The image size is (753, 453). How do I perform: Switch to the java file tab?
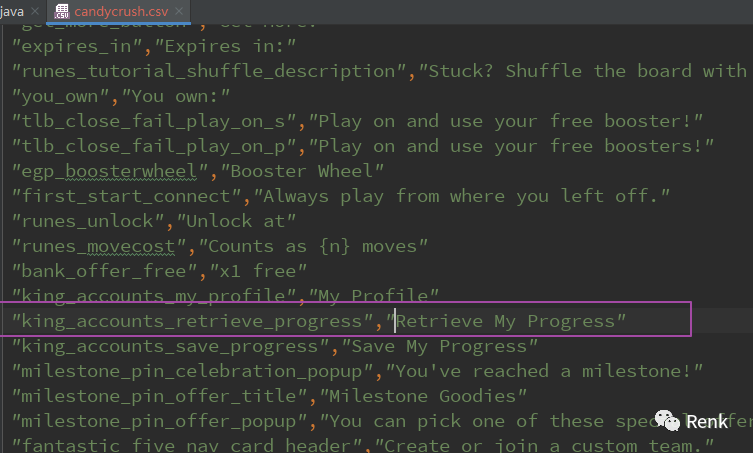point(12,11)
